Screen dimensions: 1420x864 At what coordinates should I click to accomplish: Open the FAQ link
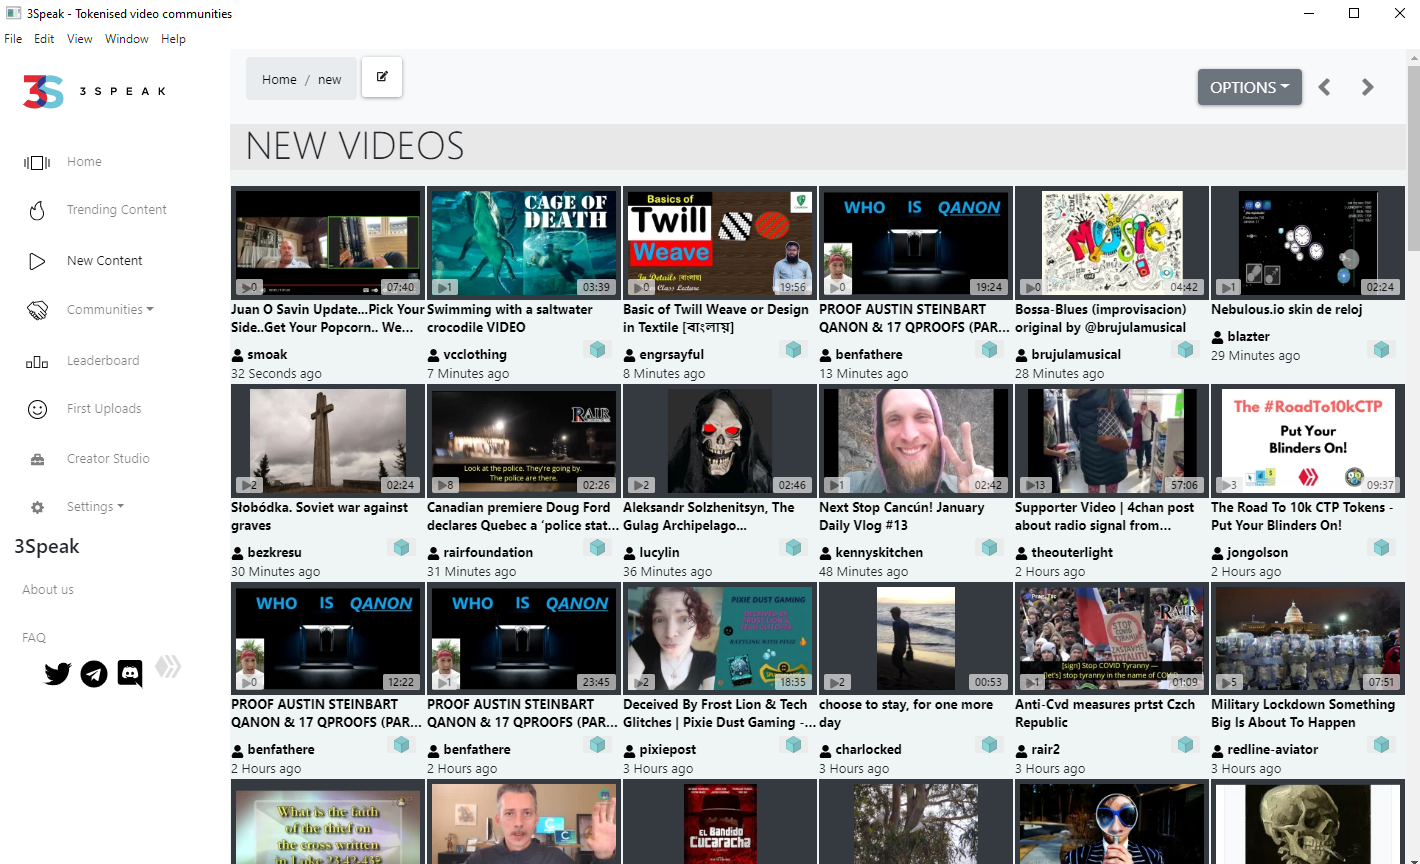click(x=34, y=638)
